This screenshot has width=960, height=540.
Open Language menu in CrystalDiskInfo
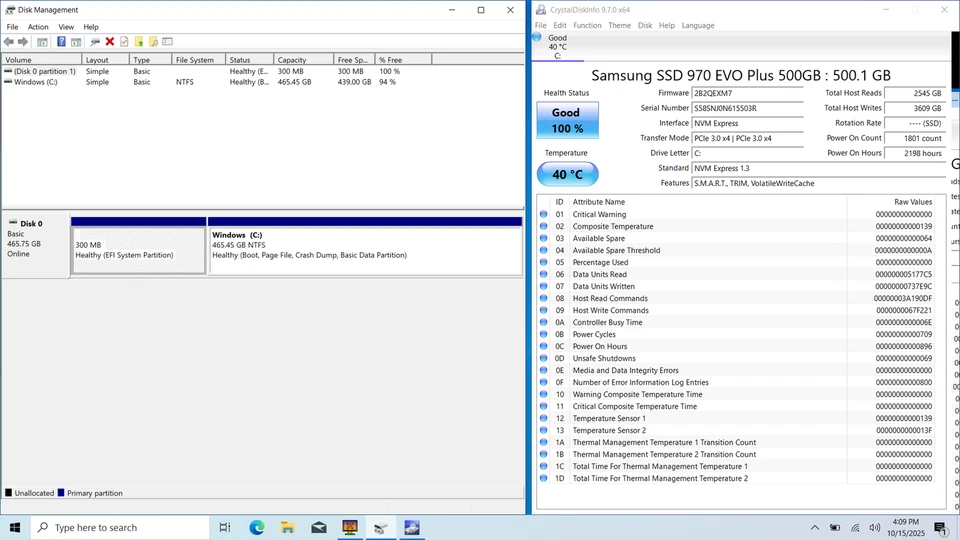(698, 25)
